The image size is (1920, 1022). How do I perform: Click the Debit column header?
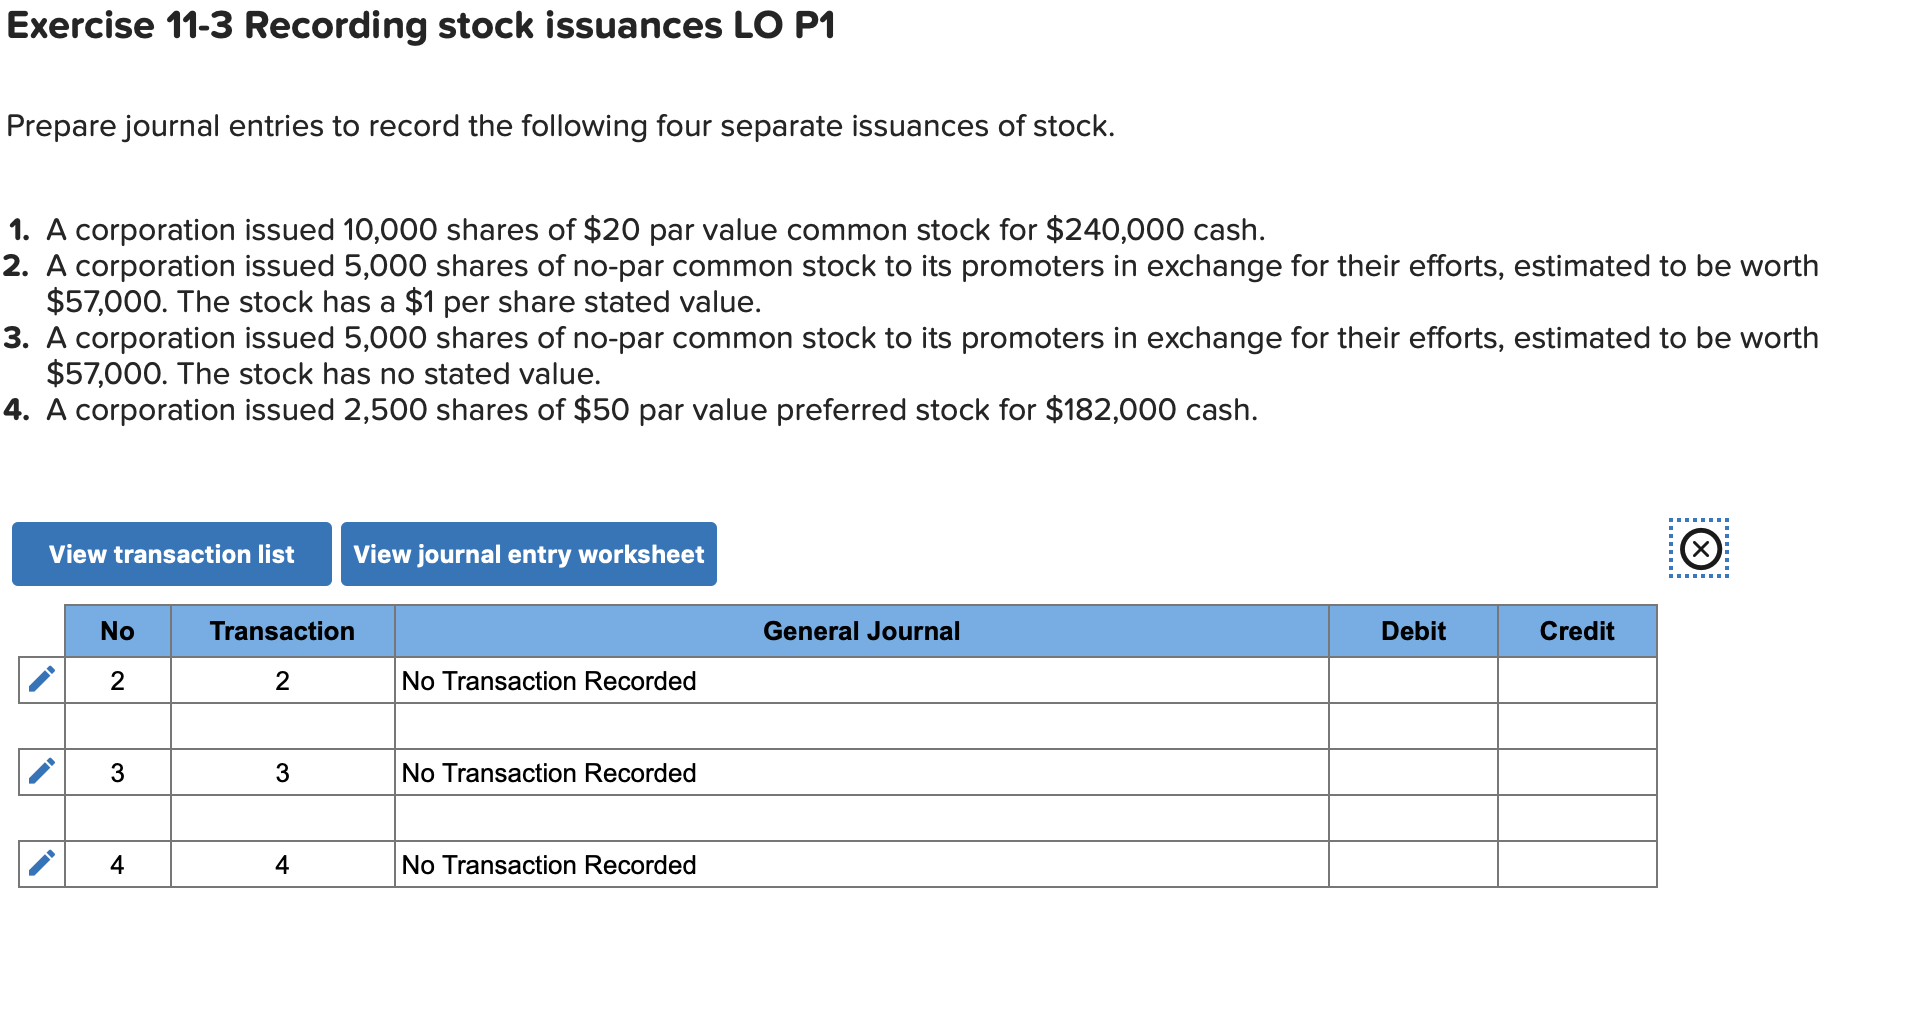pyautogui.click(x=1412, y=630)
